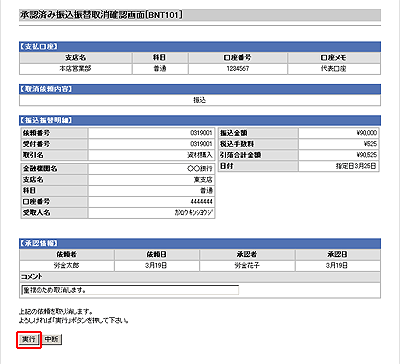The width and height of the screenshot is (400, 364).
Task: Click the 実行 button to execute cancellation
Action: pos(29,339)
